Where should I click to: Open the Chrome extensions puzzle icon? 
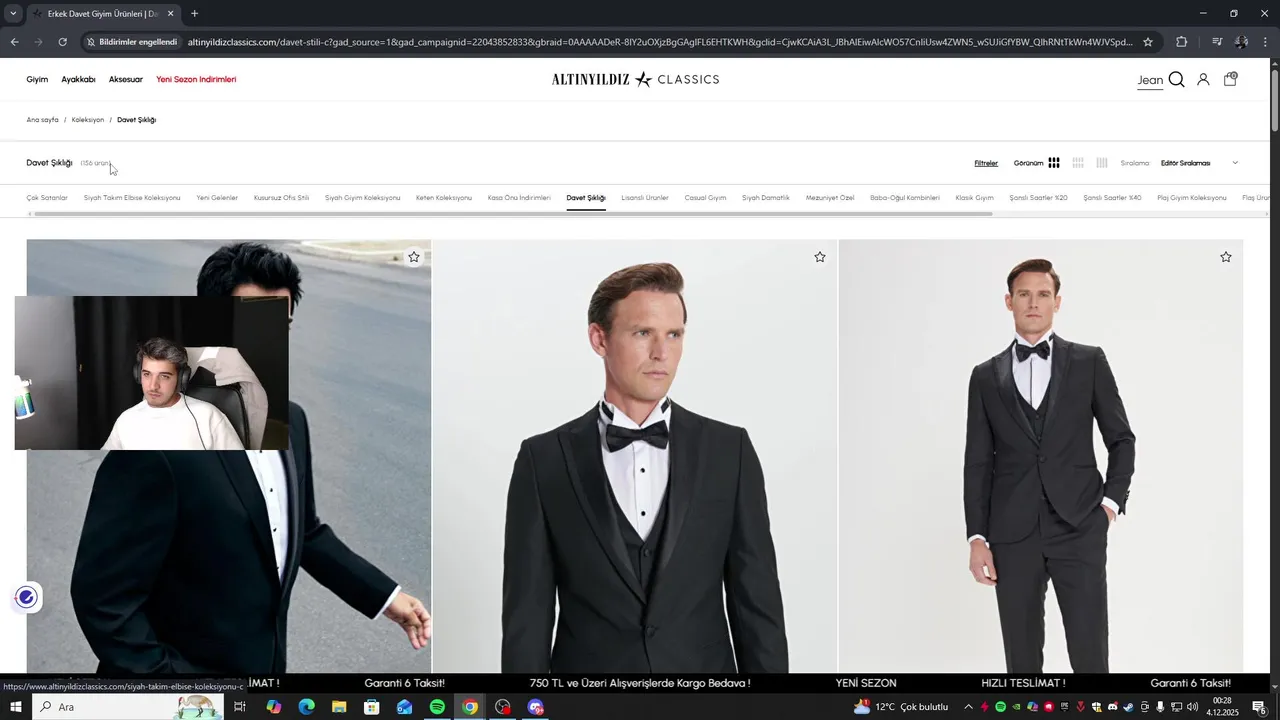pos(1181,42)
